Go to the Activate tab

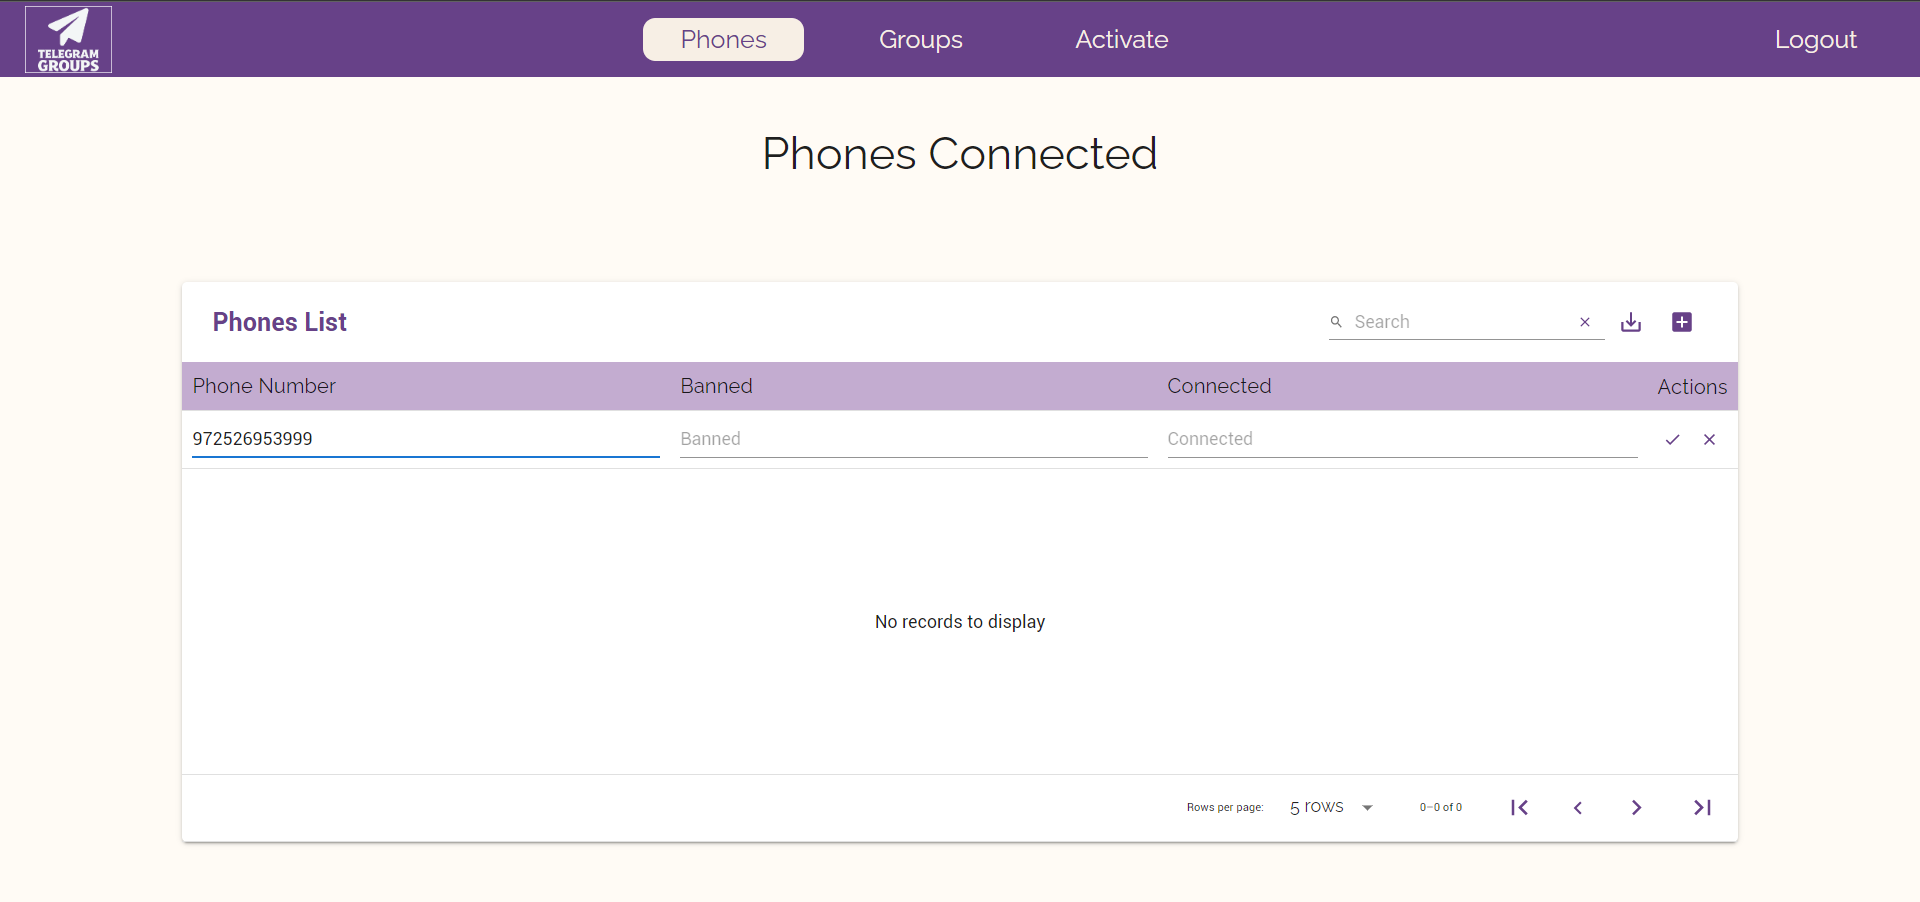(x=1121, y=40)
